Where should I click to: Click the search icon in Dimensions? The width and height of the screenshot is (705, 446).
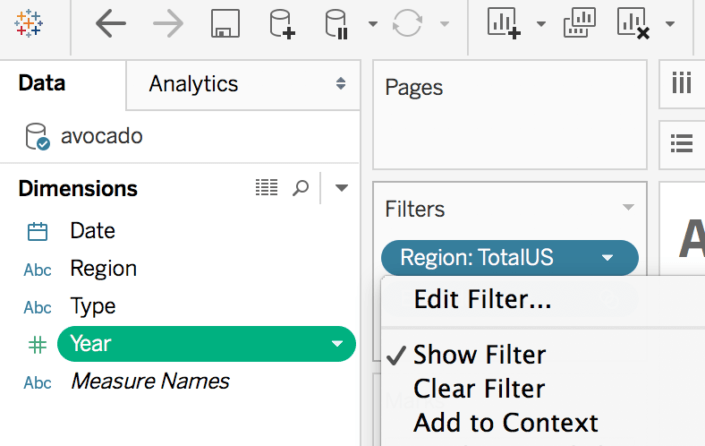pos(300,188)
